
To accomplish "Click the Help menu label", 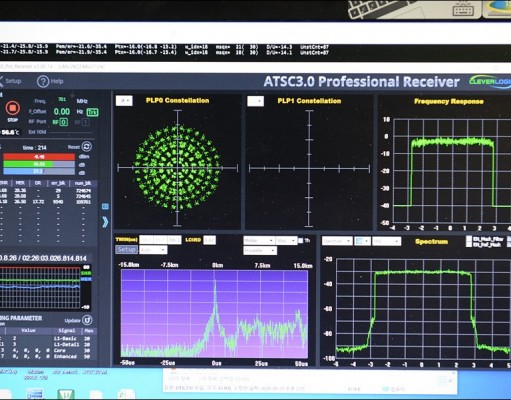I will click(x=57, y=81).
